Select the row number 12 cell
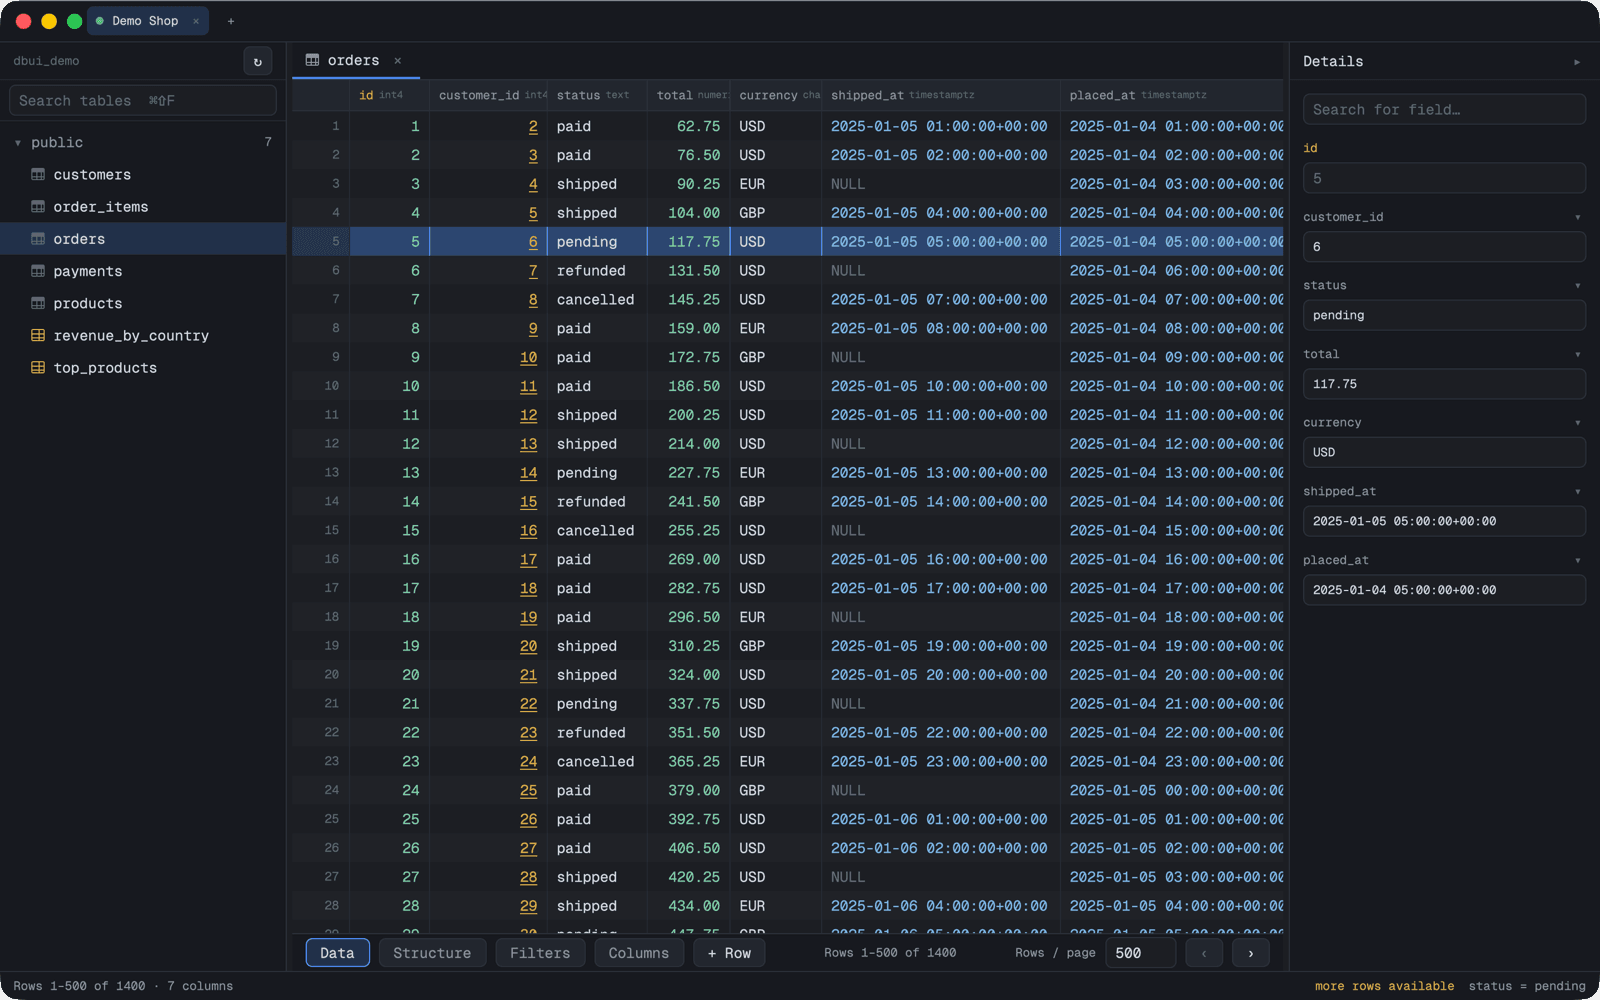The width and height of the screenshot is (1600, 1000). (x=321, y=444)
